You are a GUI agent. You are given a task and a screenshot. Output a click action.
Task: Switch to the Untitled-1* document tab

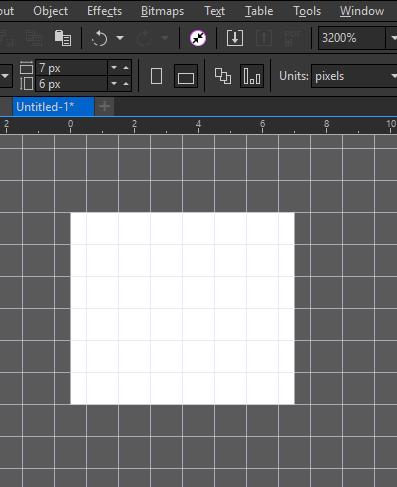53,107
